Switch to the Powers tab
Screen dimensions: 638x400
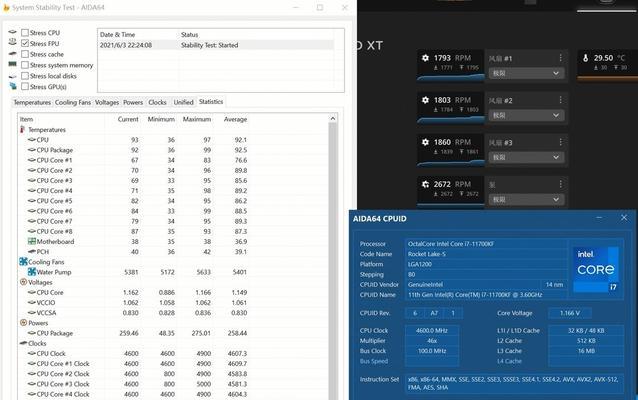pos(133,103)
